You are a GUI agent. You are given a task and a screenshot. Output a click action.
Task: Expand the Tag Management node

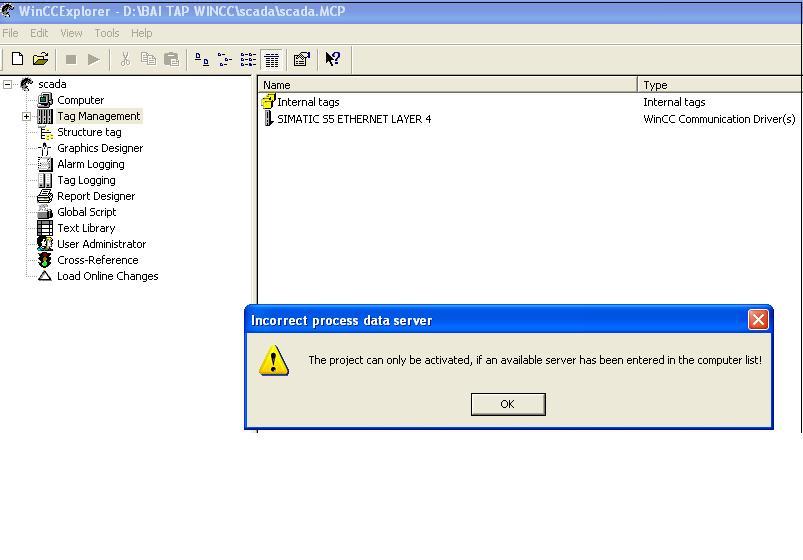coord(26,117)
